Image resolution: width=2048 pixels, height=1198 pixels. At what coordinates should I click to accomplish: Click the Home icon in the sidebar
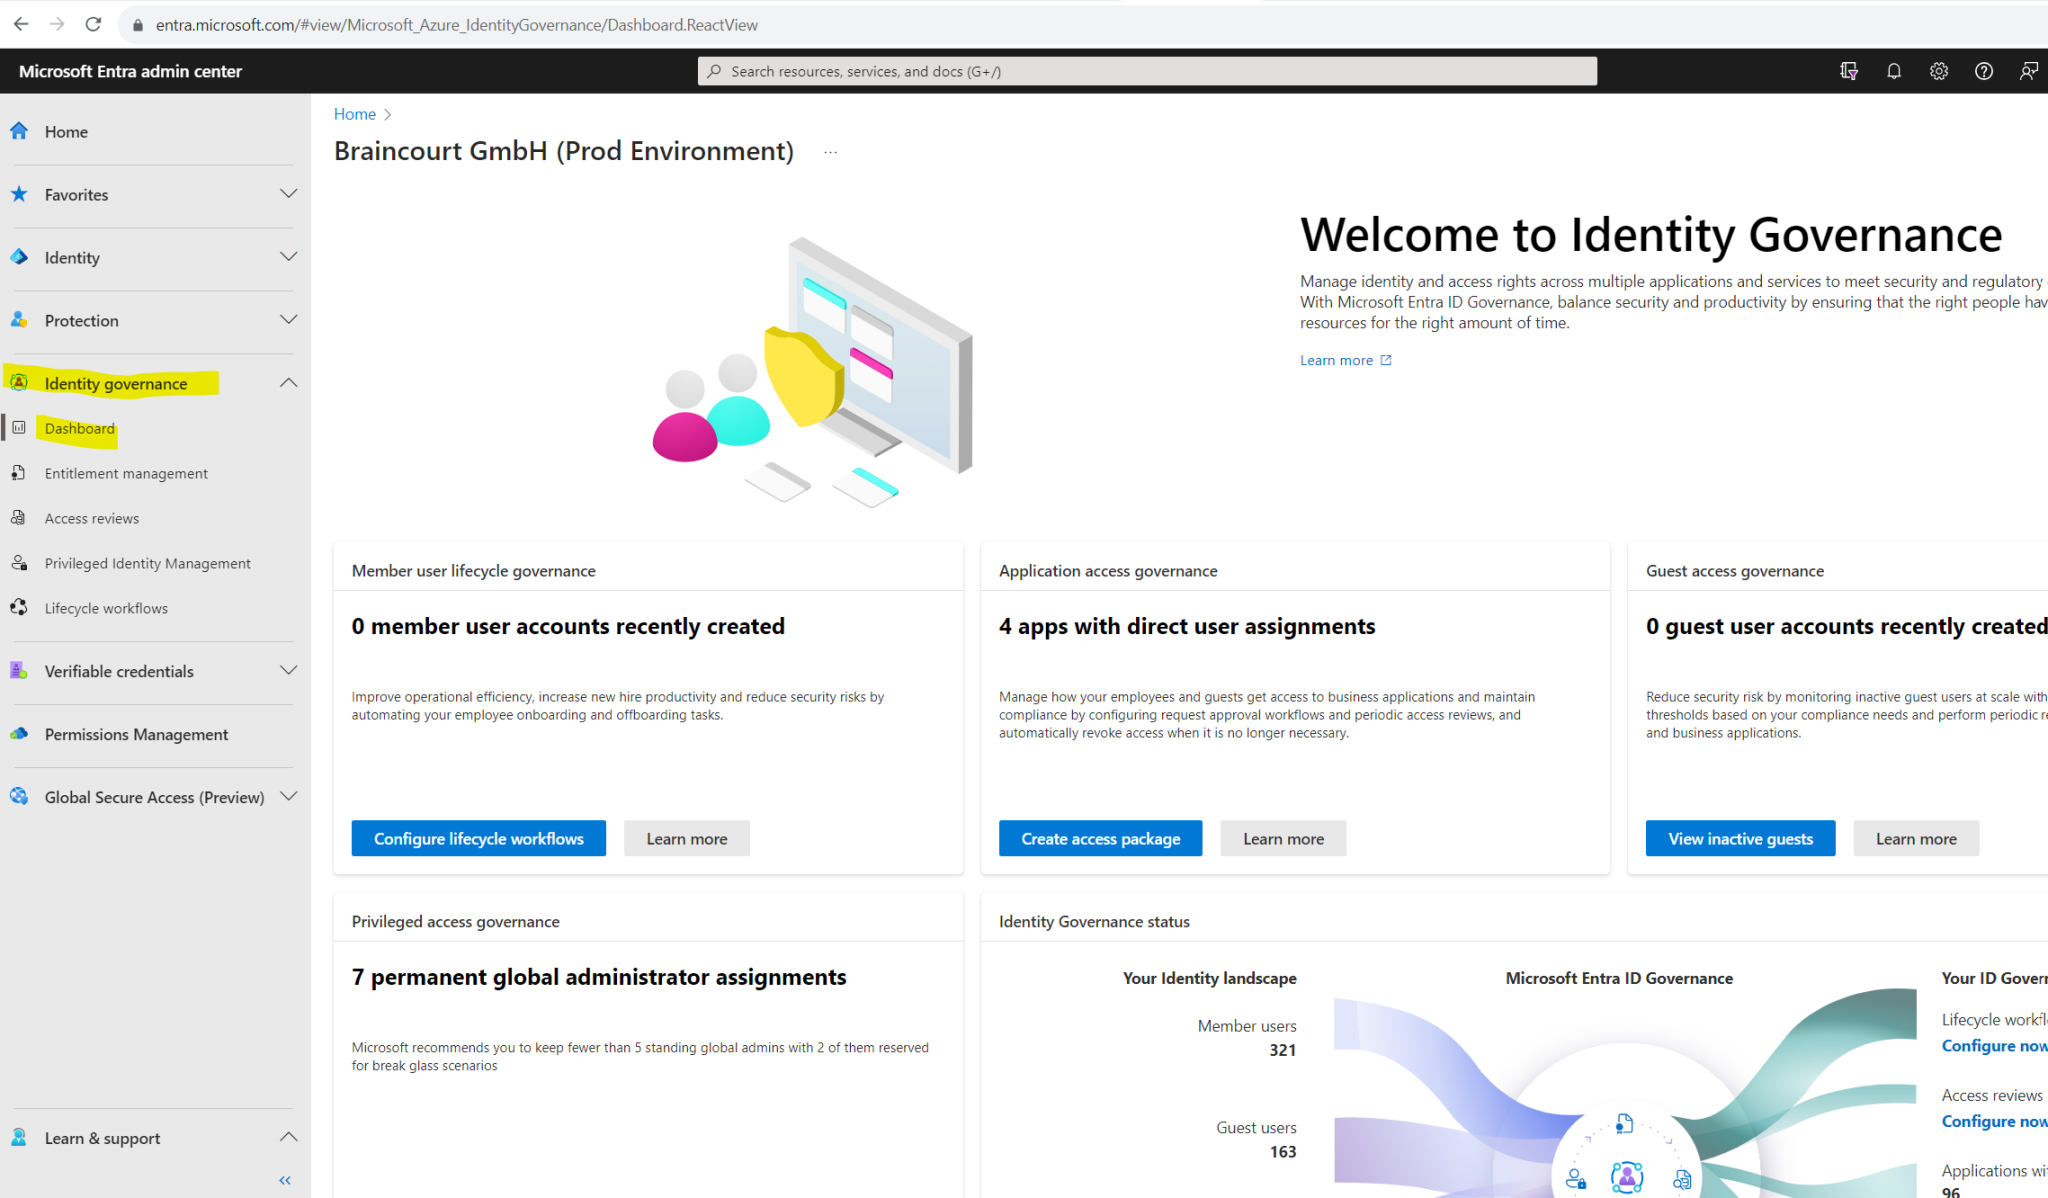click(x=20, y=131)
